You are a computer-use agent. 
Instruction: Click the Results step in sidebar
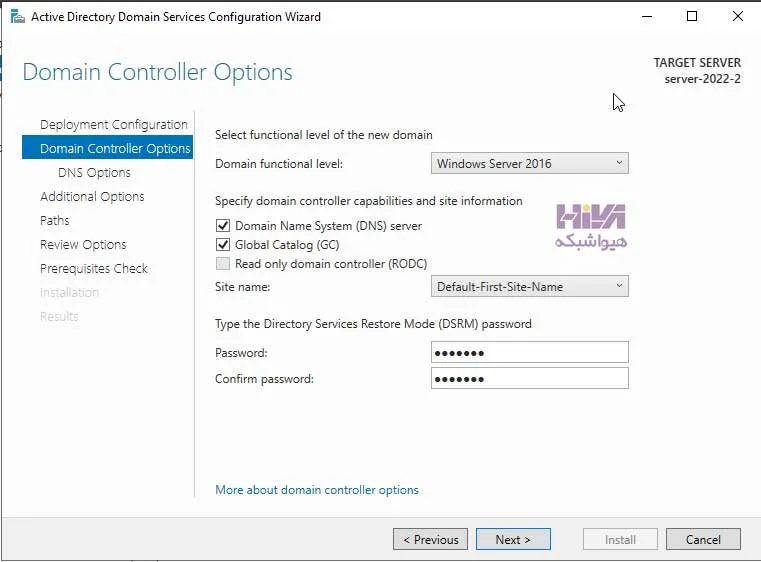(x=59, y=316)
